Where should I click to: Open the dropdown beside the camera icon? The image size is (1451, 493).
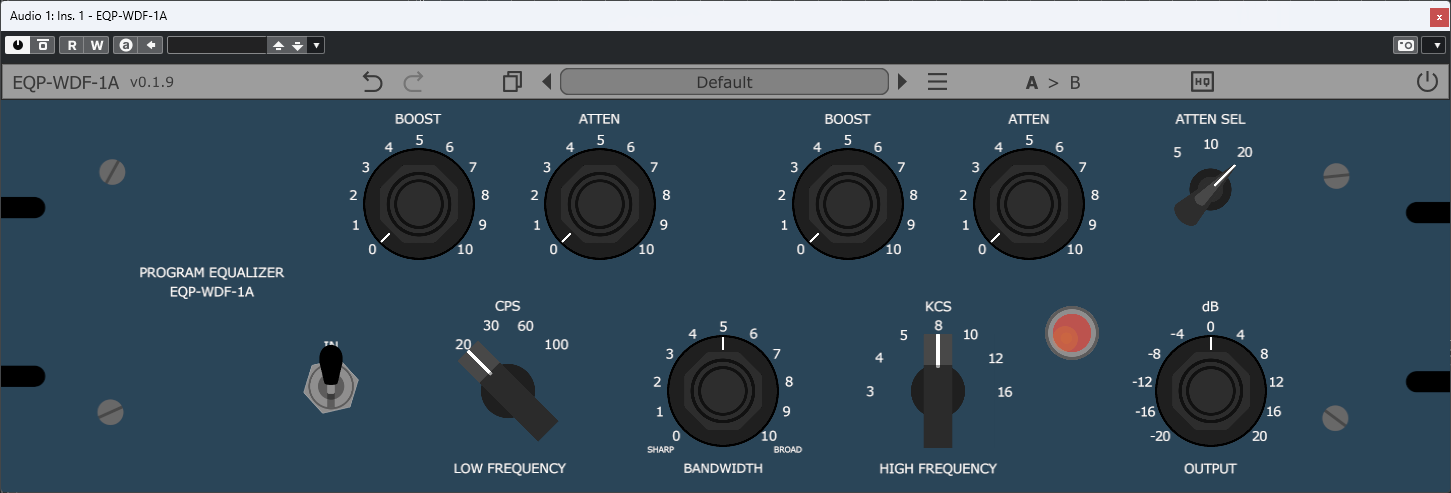pyautogui.click(x=1433, y=45)
